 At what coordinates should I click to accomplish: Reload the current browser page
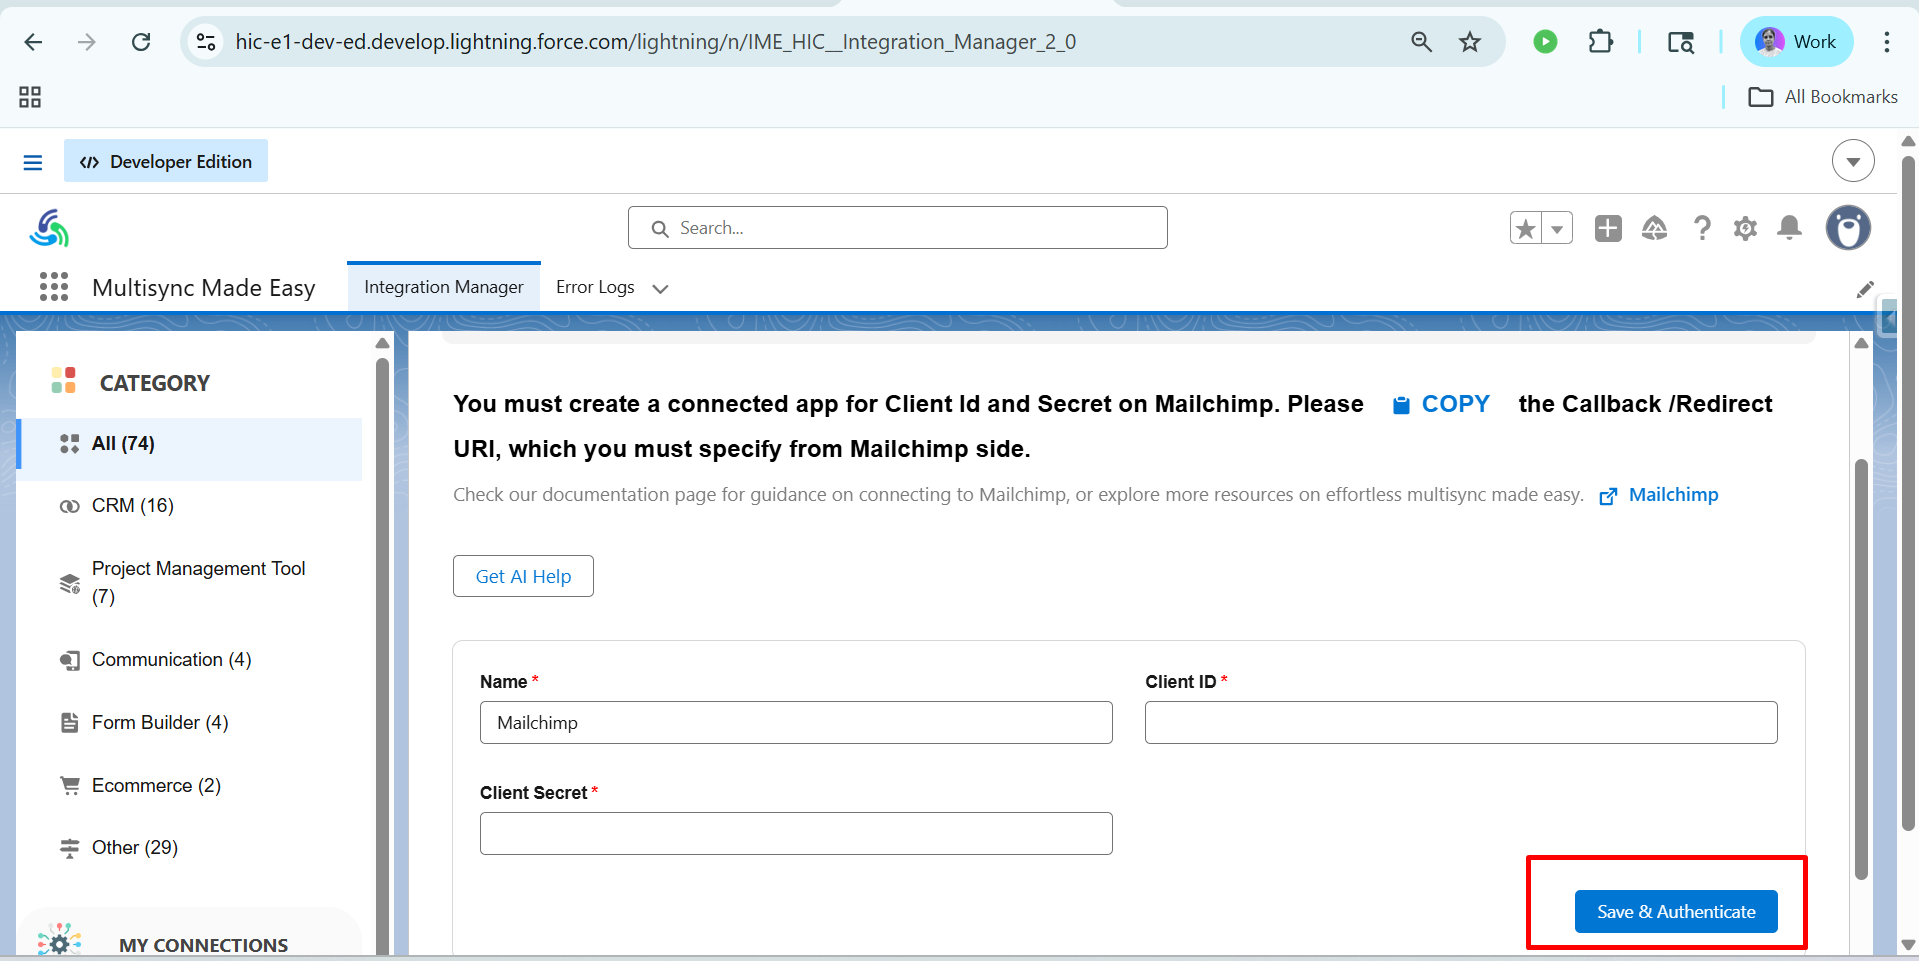click(x=141, y=42)
